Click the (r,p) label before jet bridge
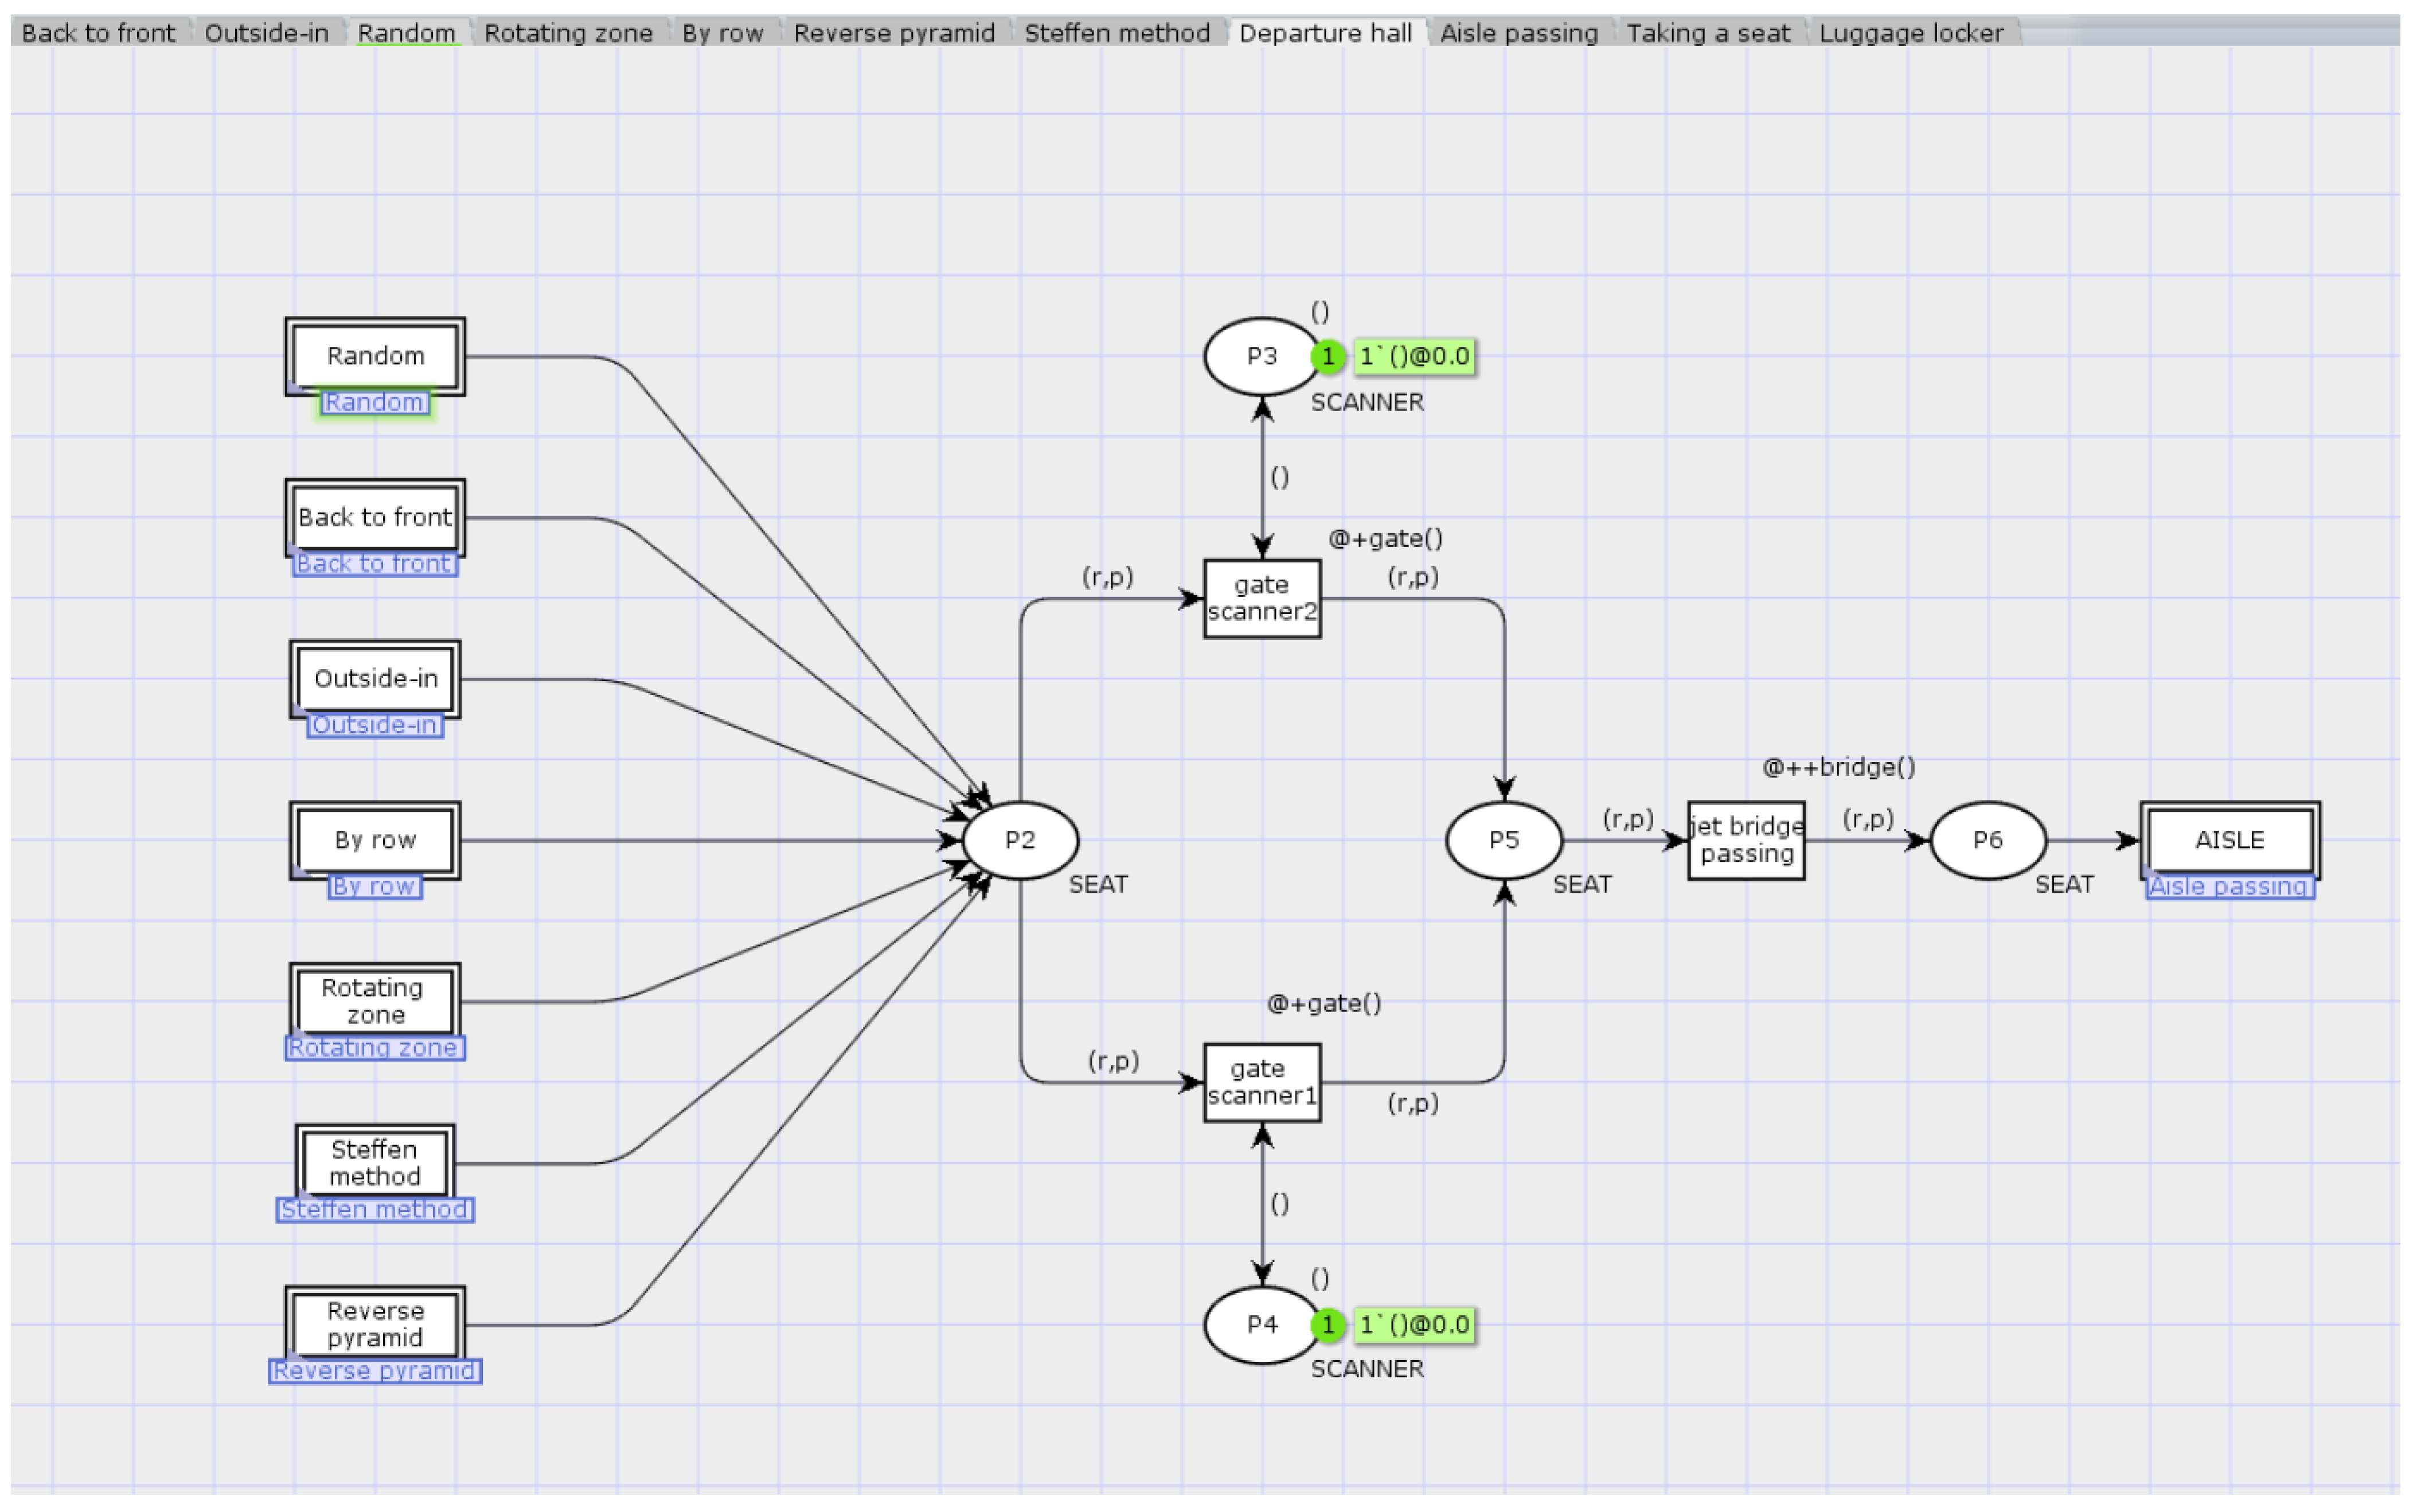This screenshot has width=2413, height=1512. point(1628,819)
